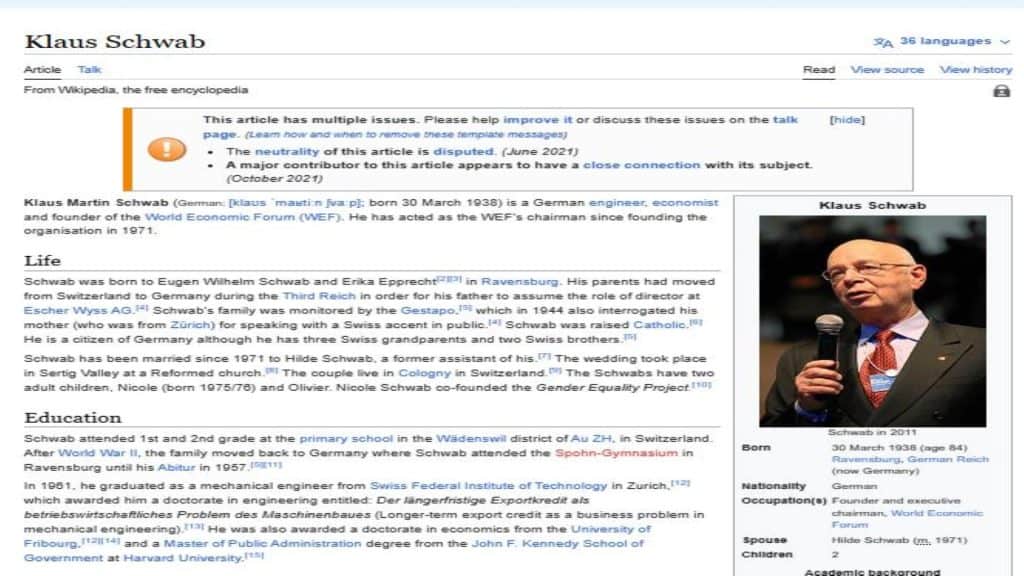Click the language translation icon
This screenshot has width=1024, height=576.
click(882, 42)
